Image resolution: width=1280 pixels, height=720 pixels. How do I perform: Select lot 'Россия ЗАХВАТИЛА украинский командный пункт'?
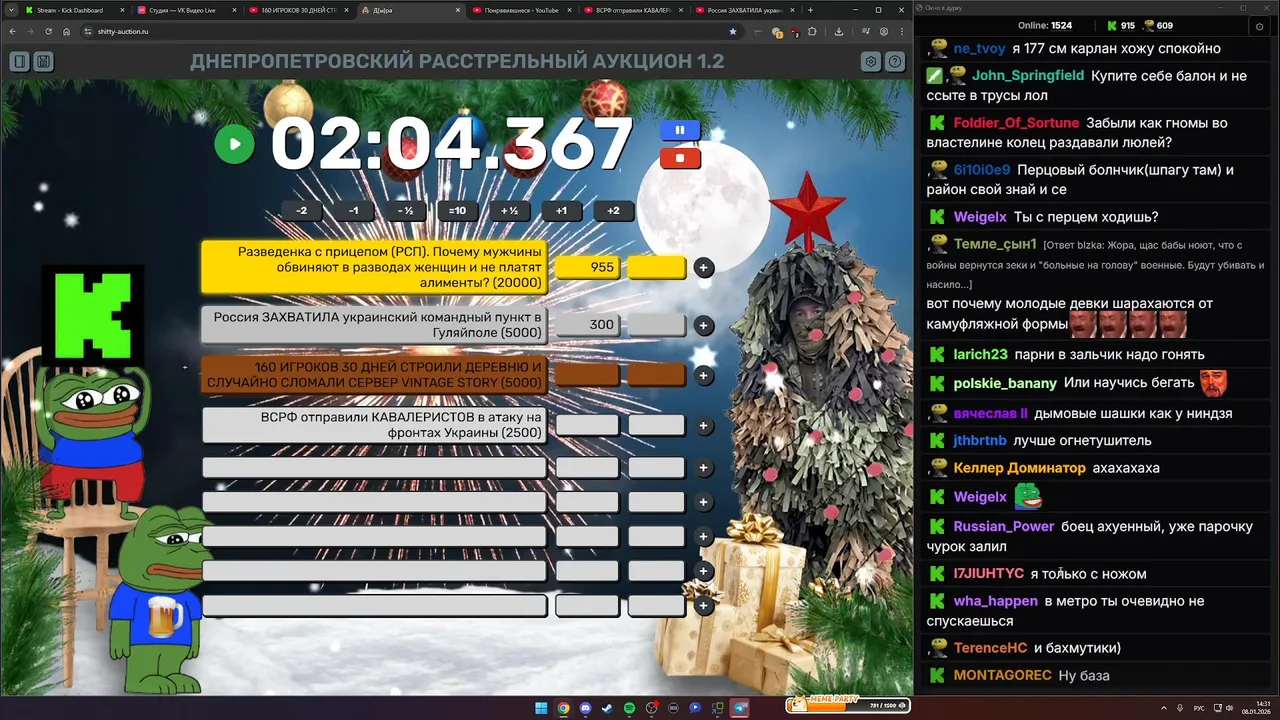[375, 324]
